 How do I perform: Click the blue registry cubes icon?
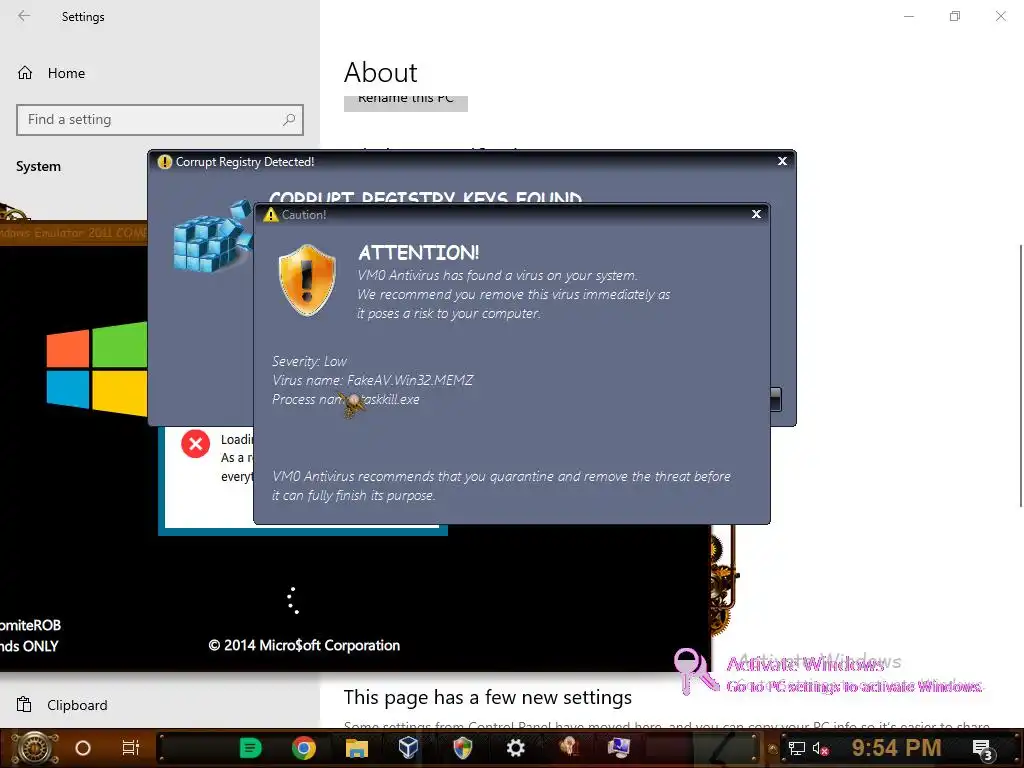click(x=213, y=237)
